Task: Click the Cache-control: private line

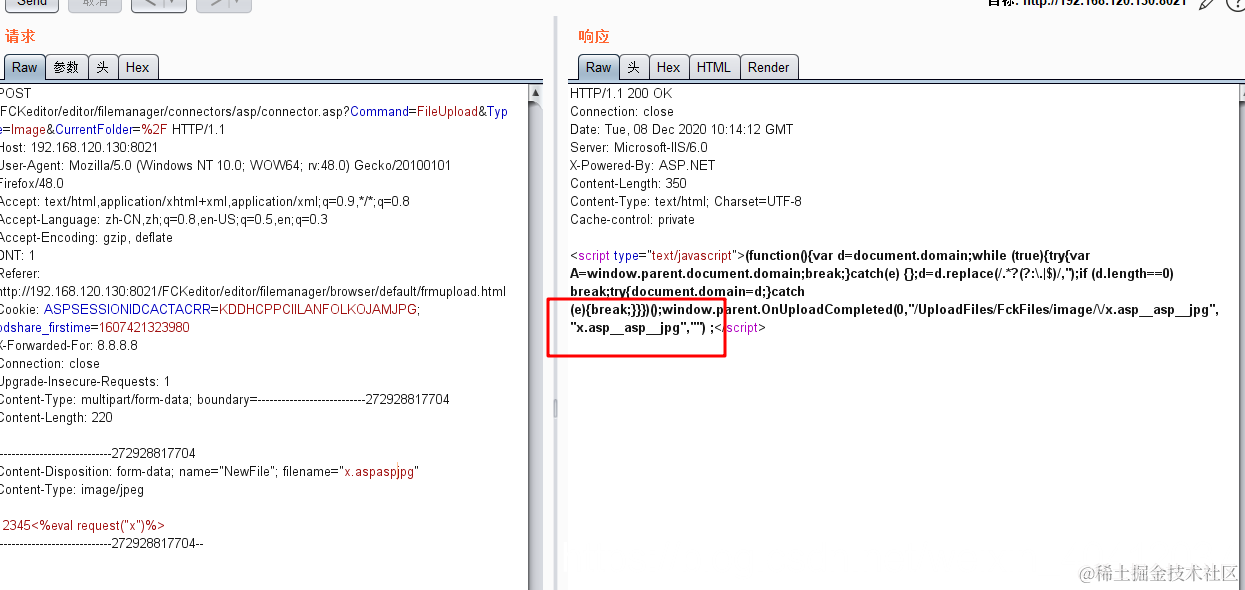Action: (x=632, y=219)
